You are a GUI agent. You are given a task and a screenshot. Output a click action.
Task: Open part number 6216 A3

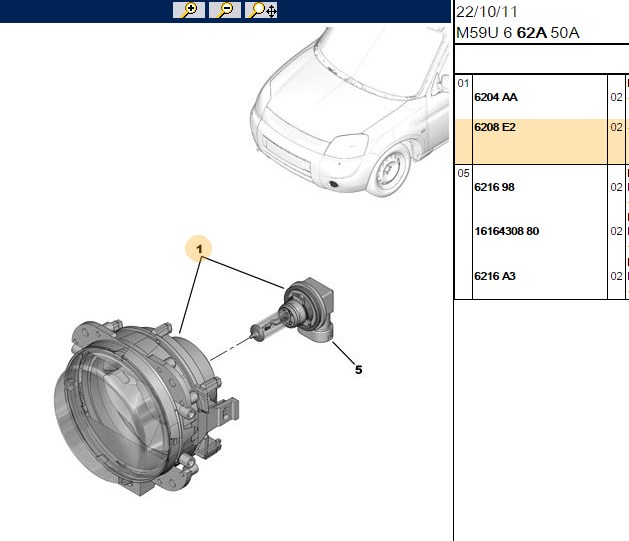coord(495,276)
